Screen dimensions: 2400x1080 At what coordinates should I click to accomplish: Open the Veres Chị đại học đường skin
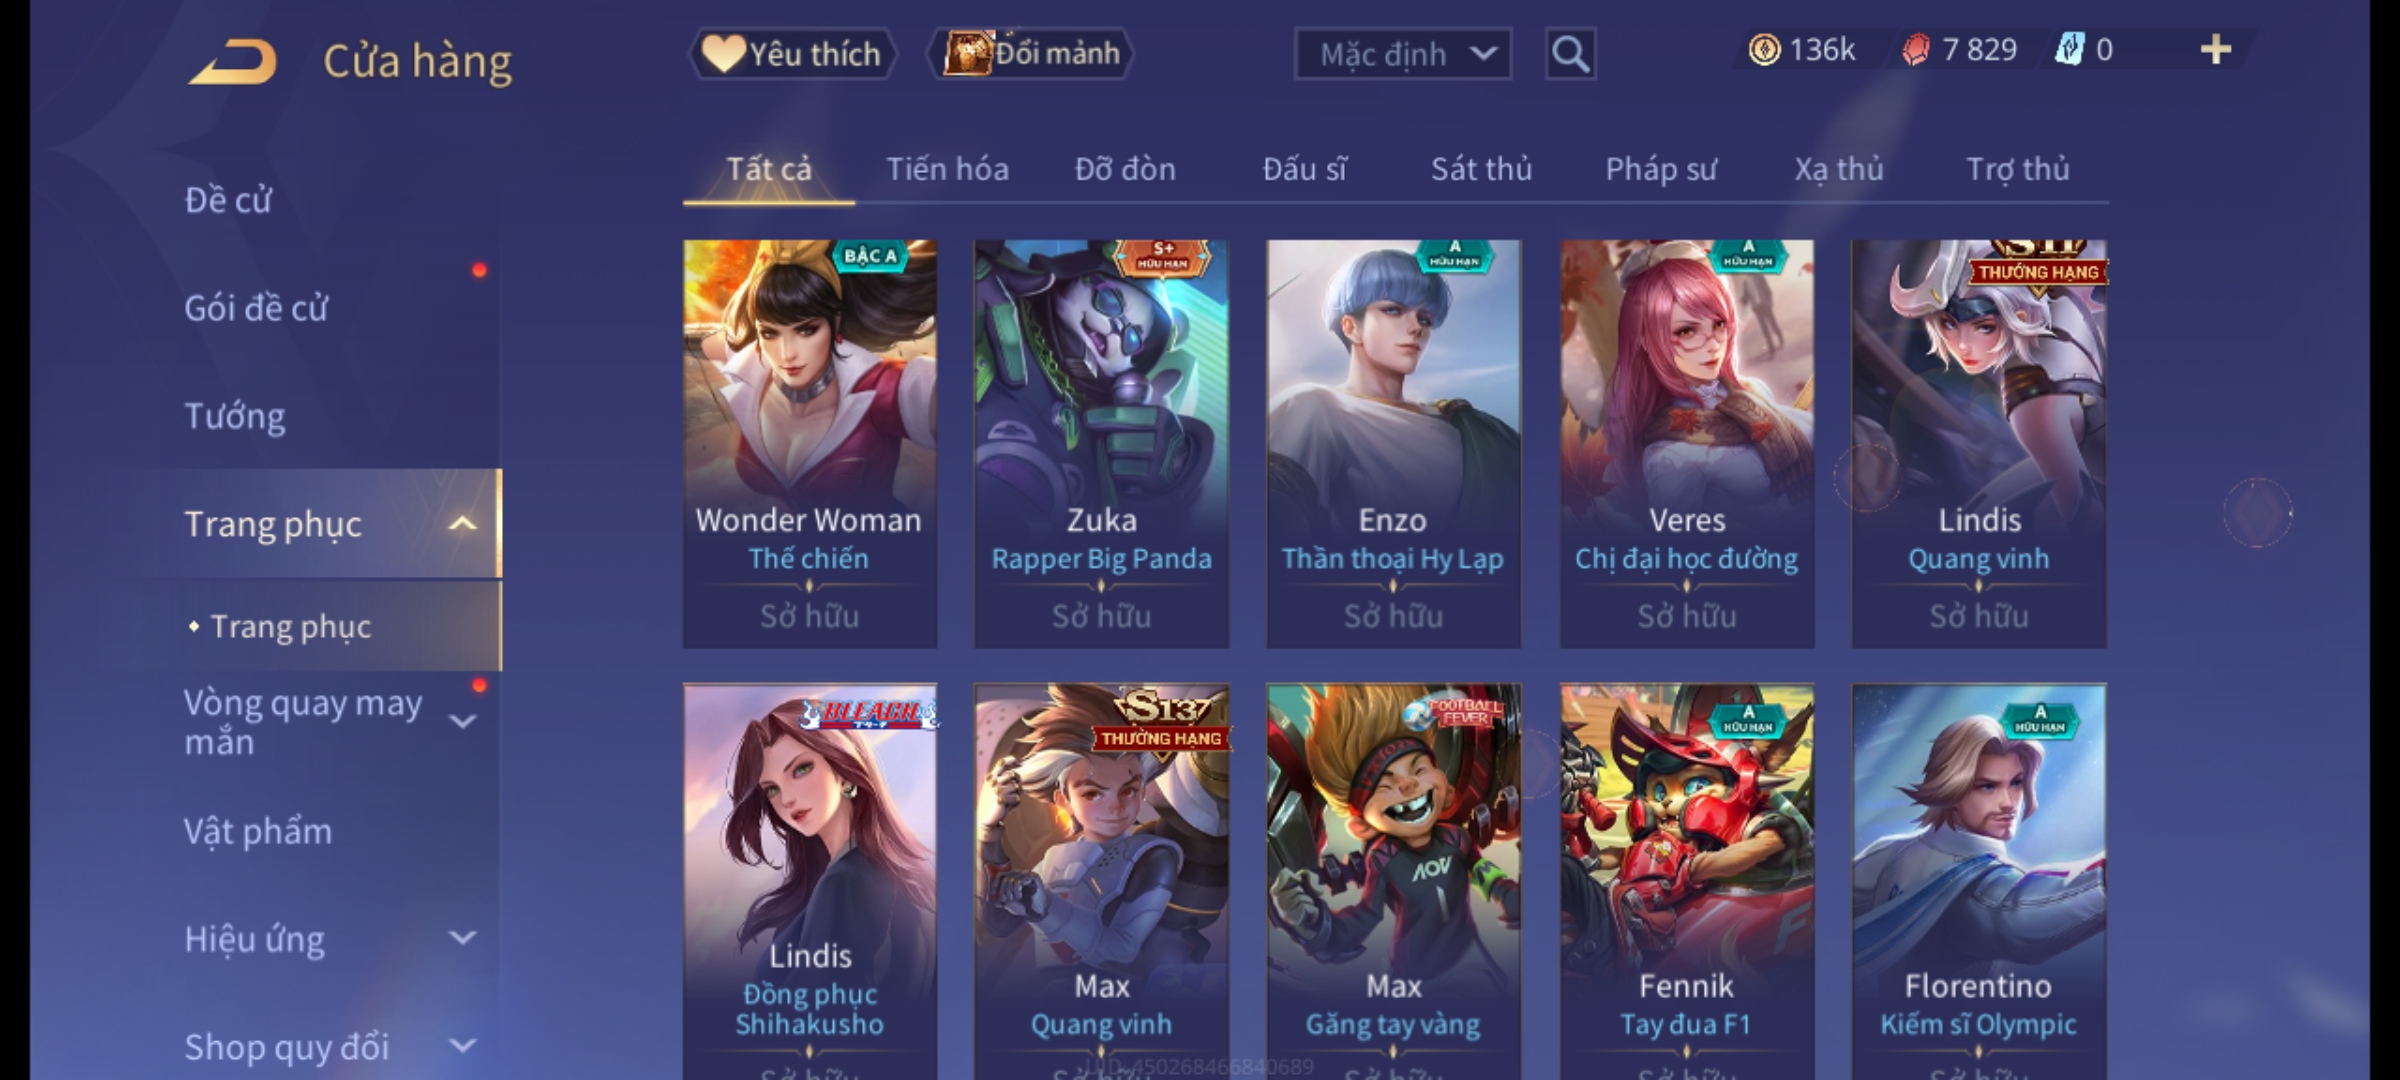1687,444
